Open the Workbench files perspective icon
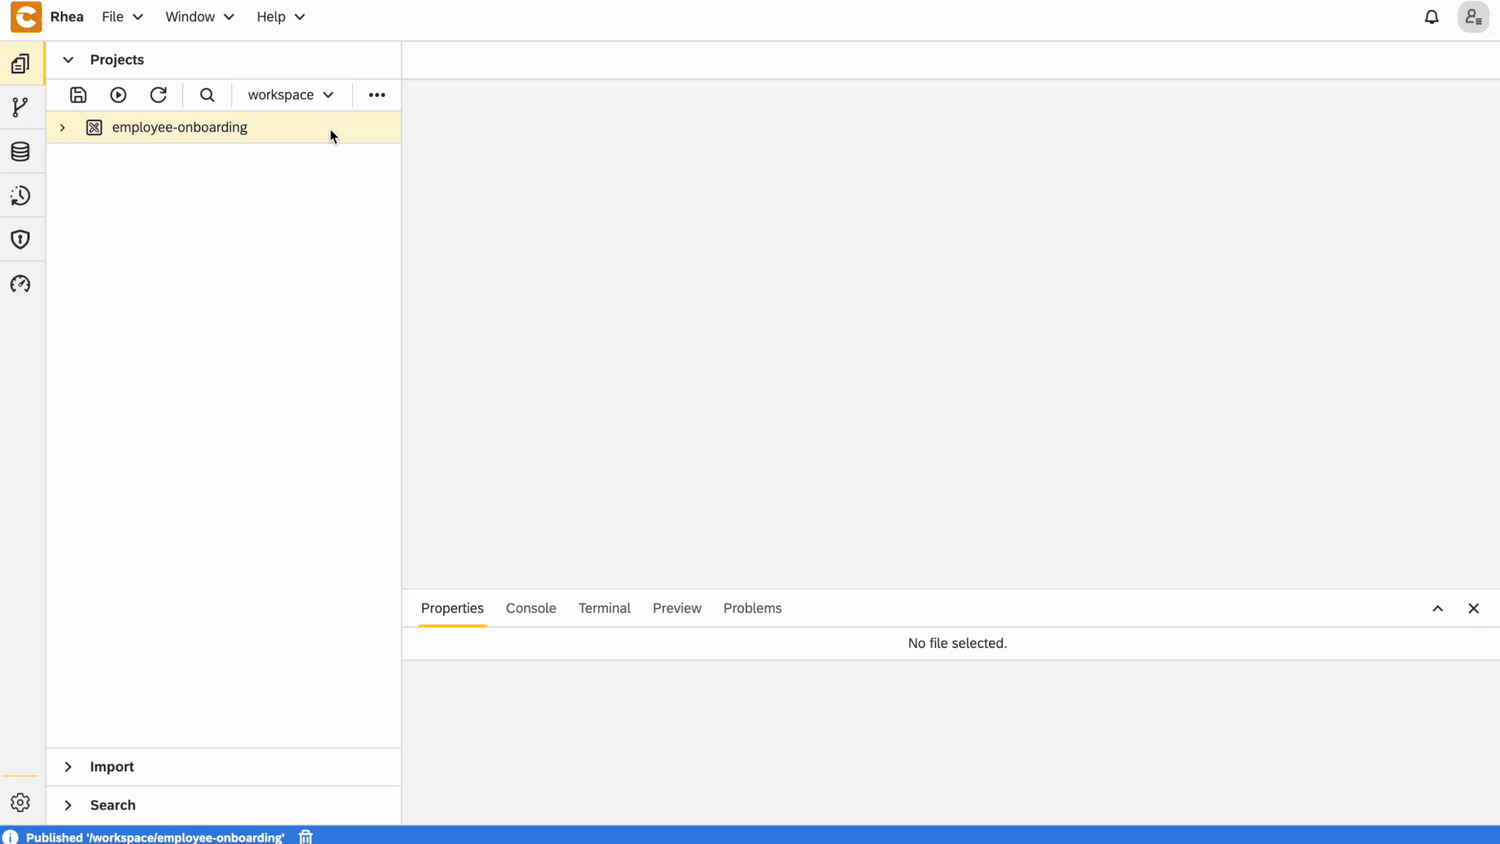 pyautogui.click(x=20, y=64)
